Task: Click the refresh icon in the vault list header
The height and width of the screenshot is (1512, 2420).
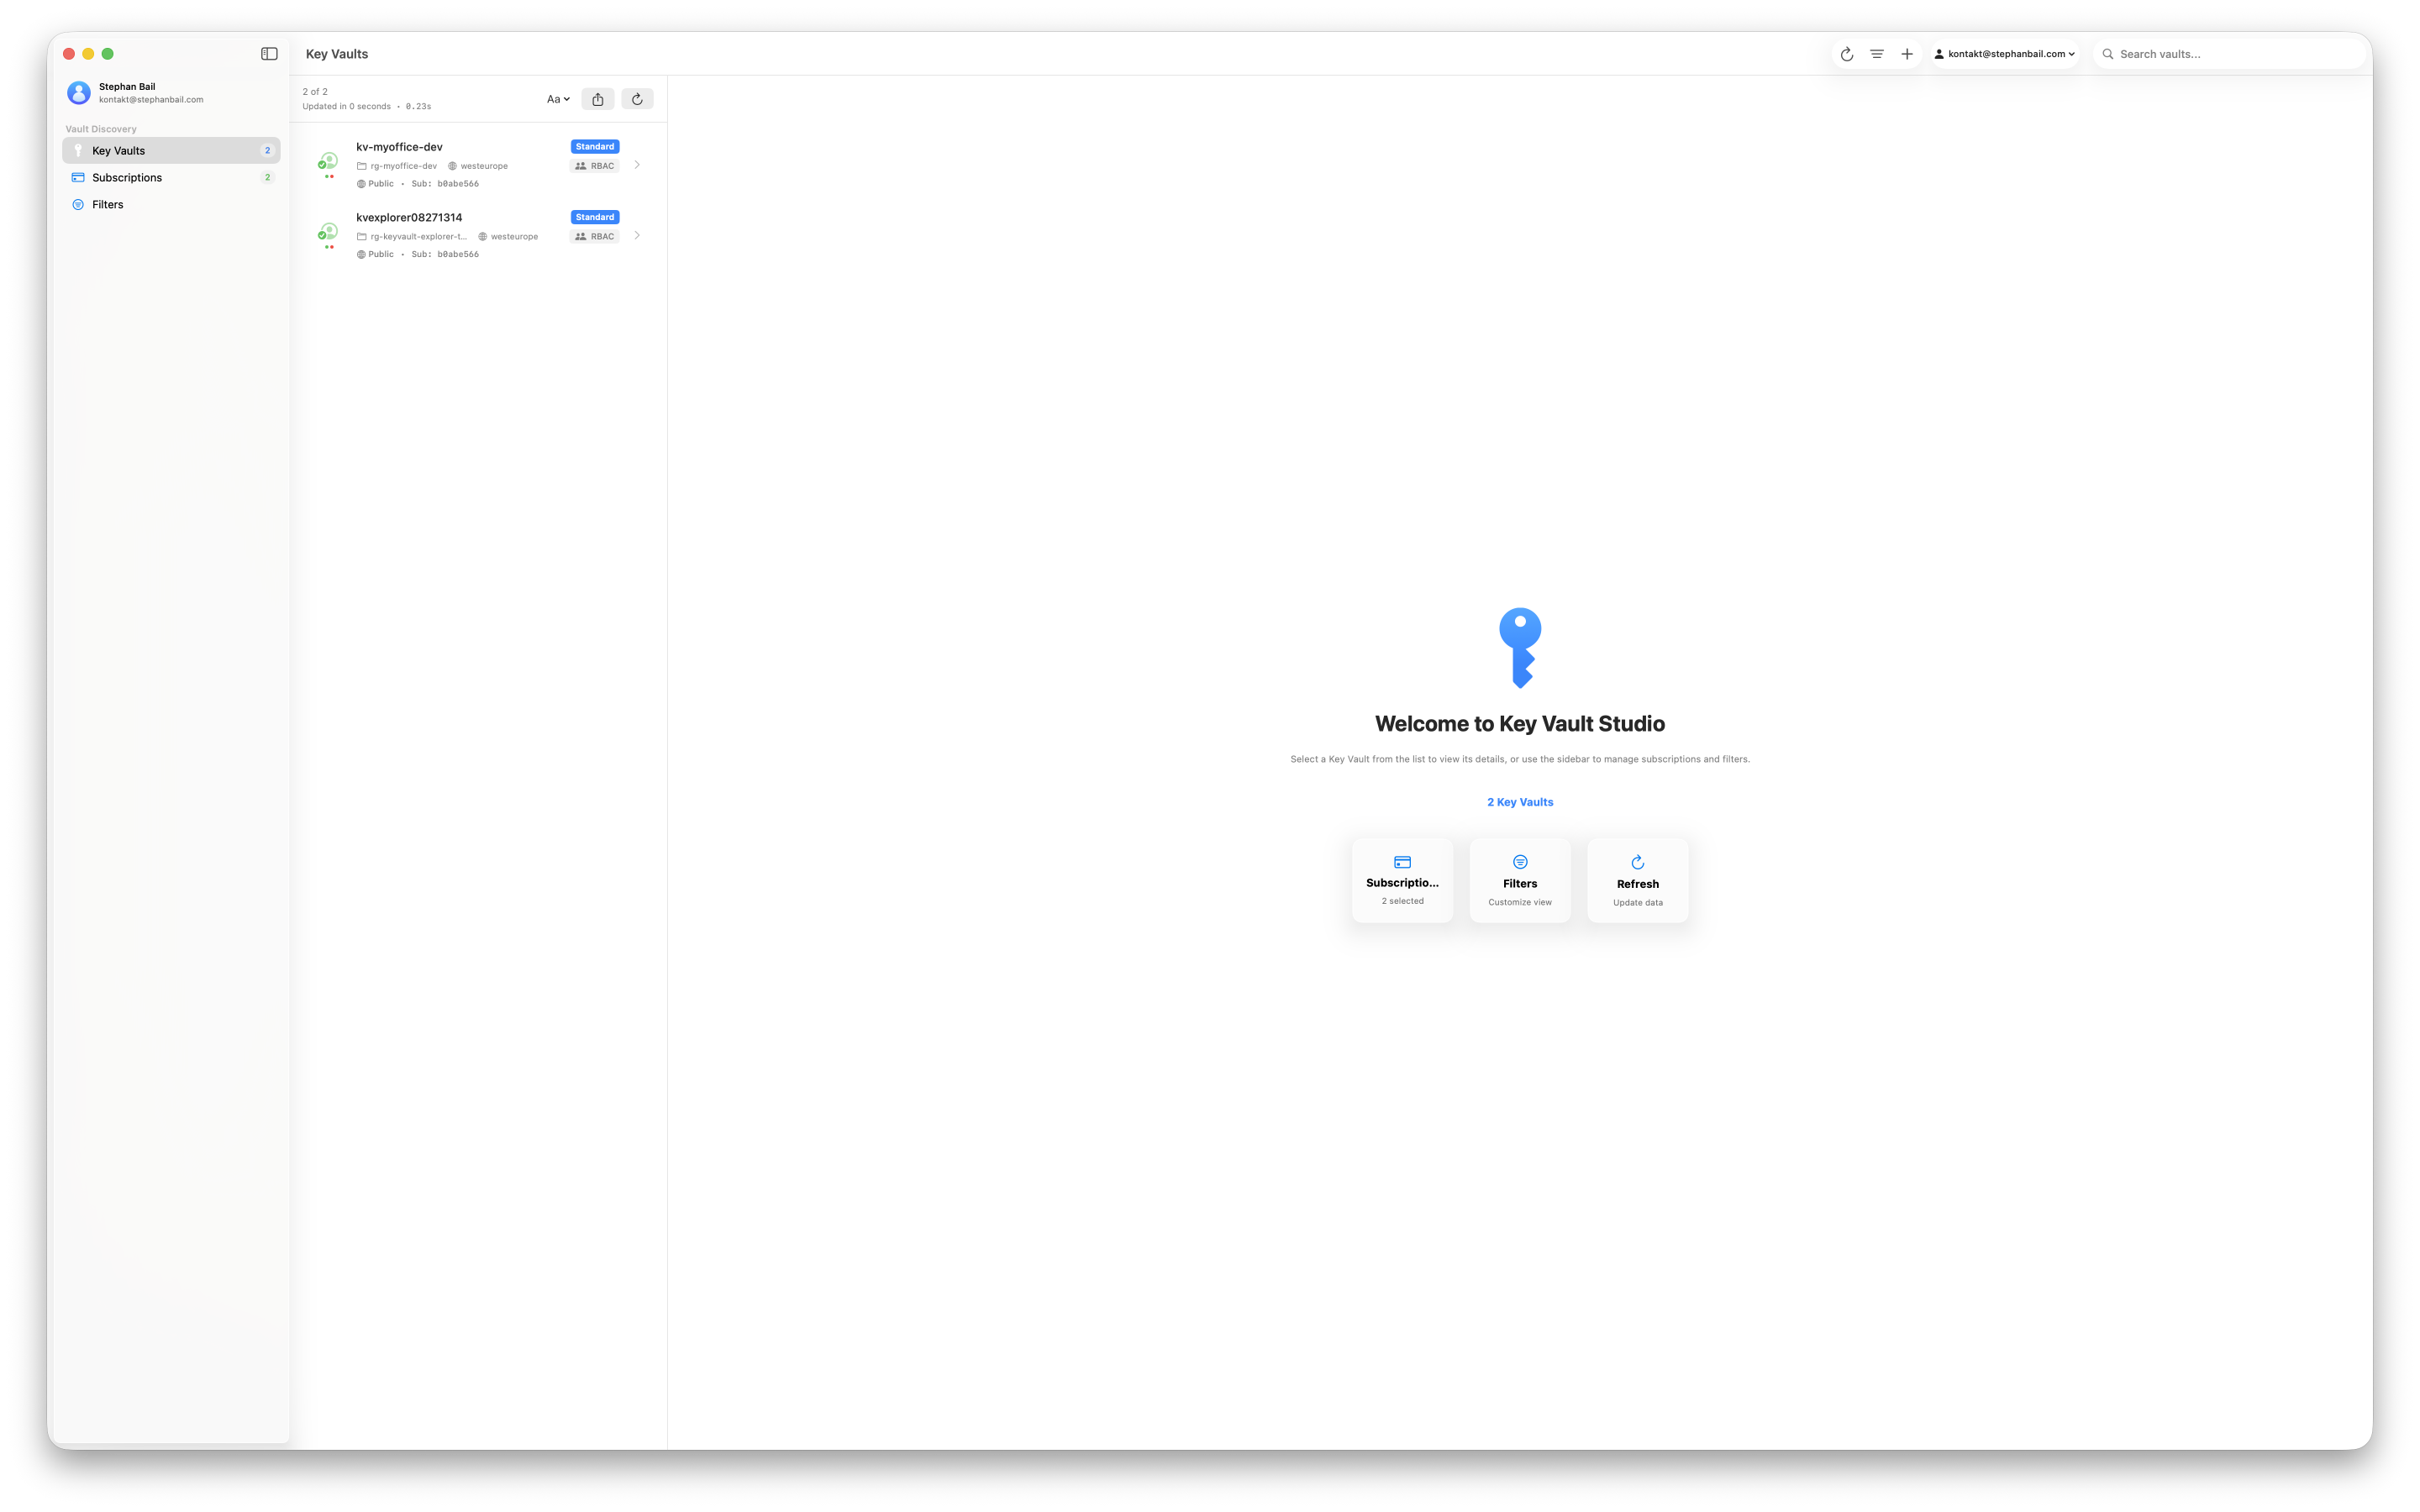Action: coord(636,98)
